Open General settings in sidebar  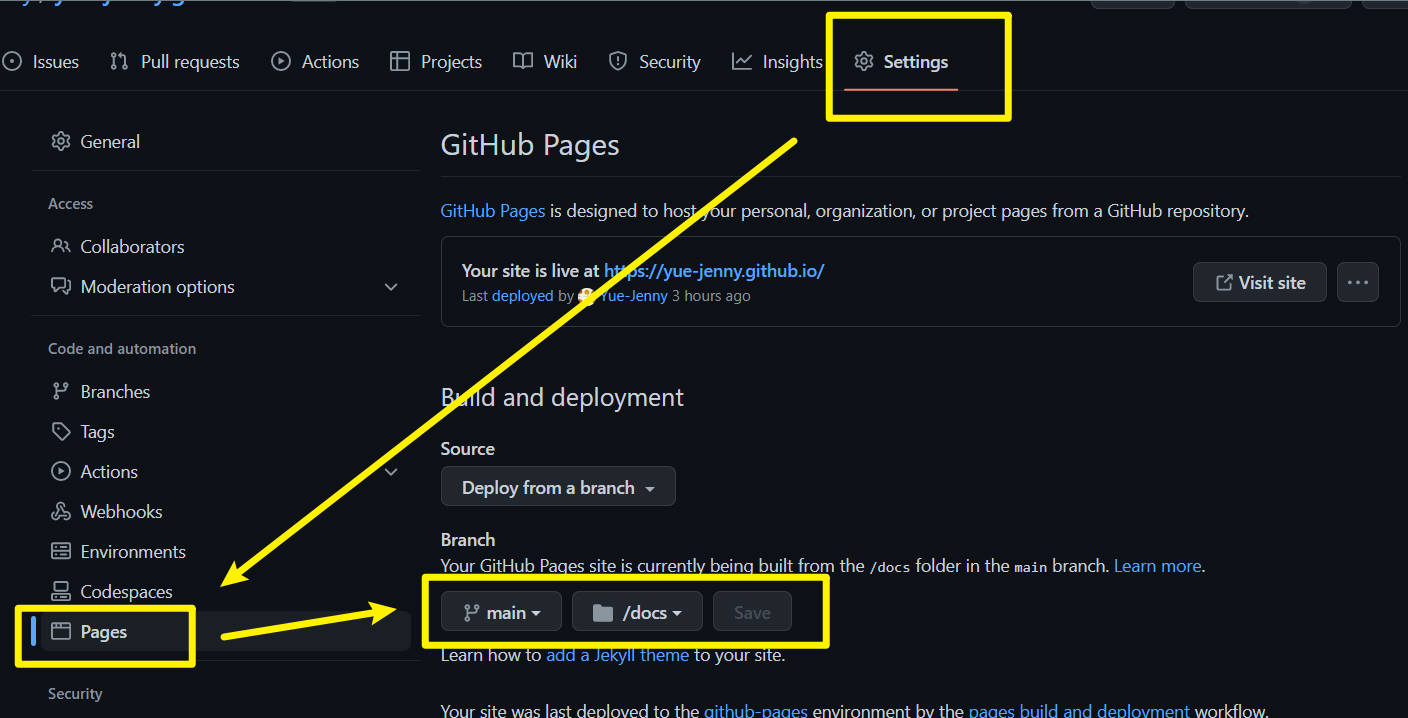[x=226, y=141]
